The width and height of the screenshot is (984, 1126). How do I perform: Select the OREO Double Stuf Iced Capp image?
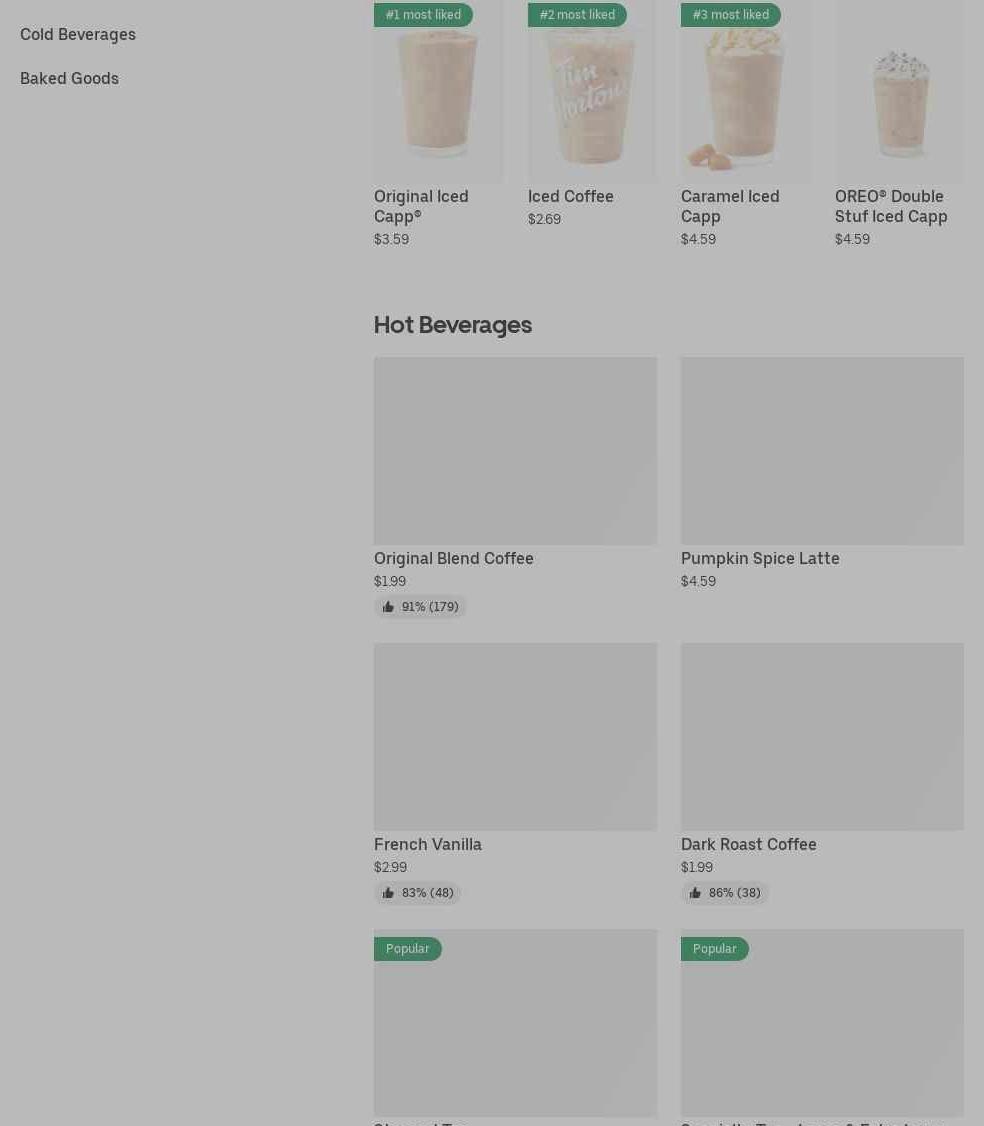(899, 91)
